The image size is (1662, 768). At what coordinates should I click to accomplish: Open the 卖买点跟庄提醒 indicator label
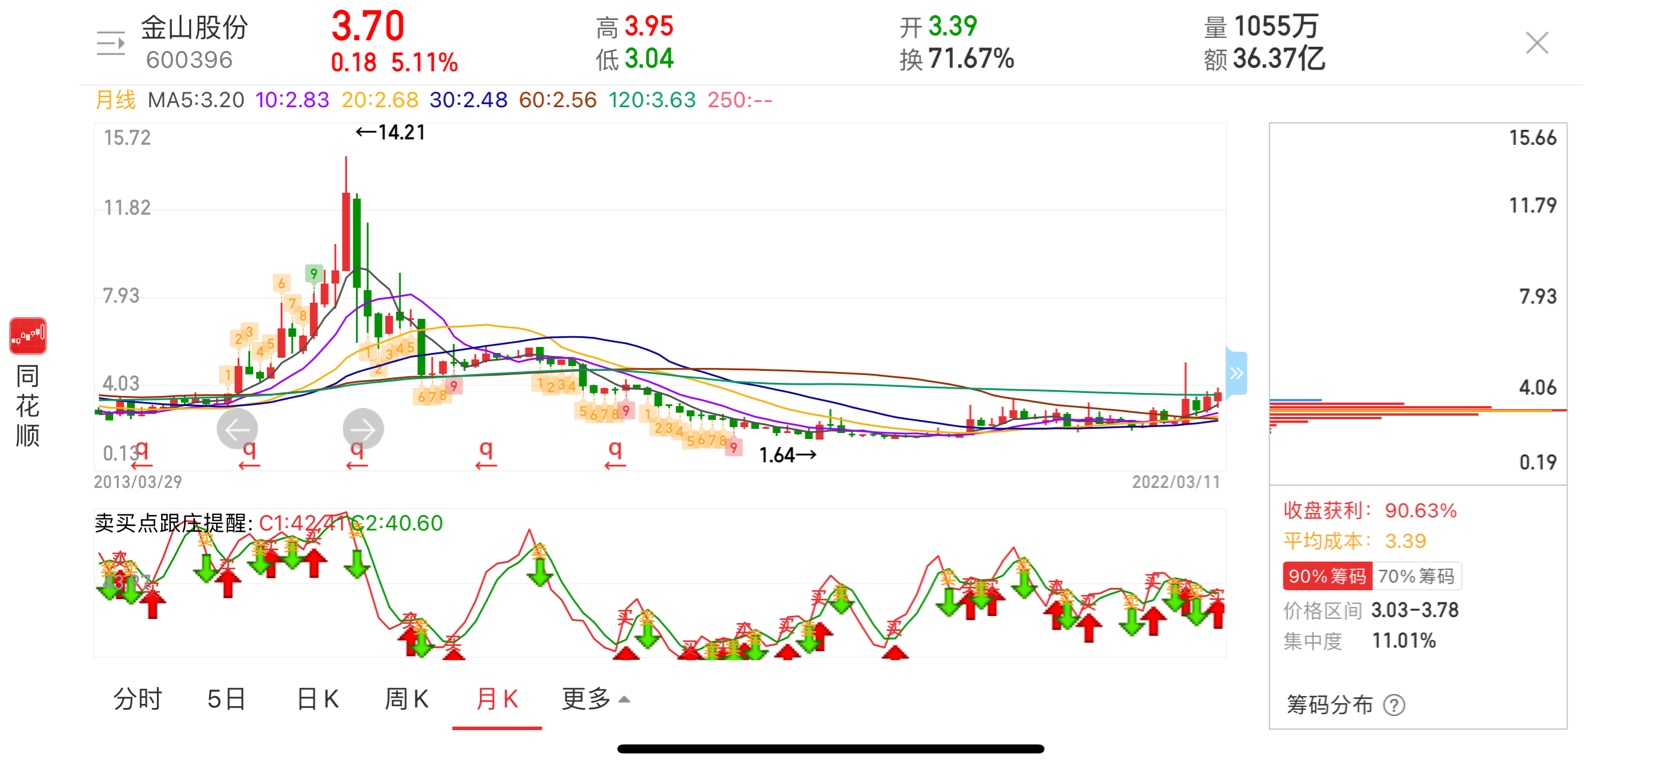click(x=173, y=523)
